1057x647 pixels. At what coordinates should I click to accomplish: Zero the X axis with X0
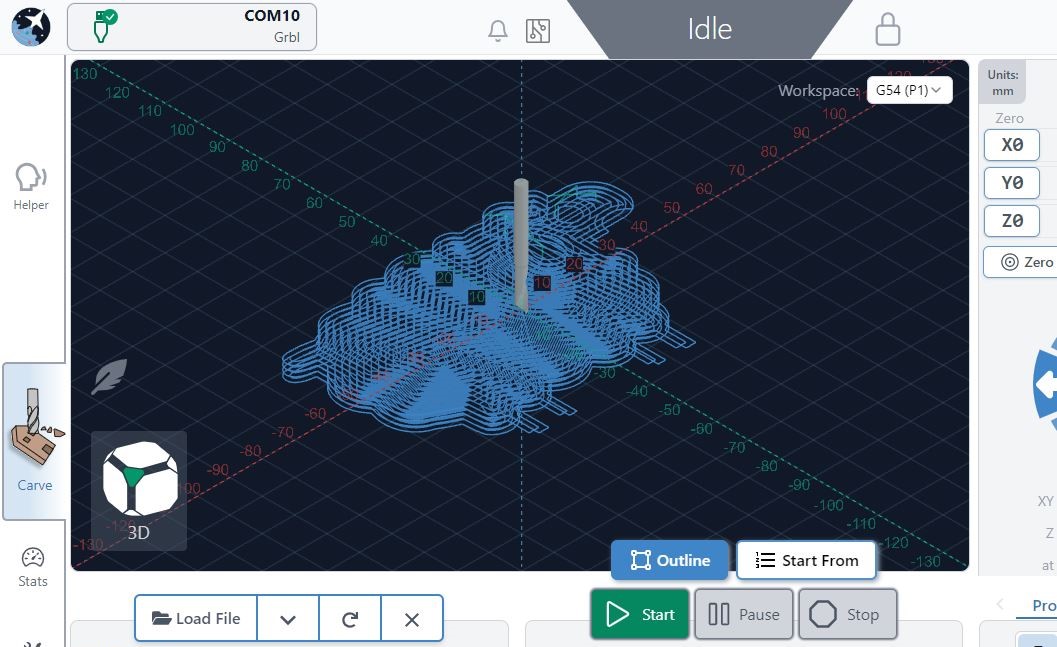click(1012, 145)
